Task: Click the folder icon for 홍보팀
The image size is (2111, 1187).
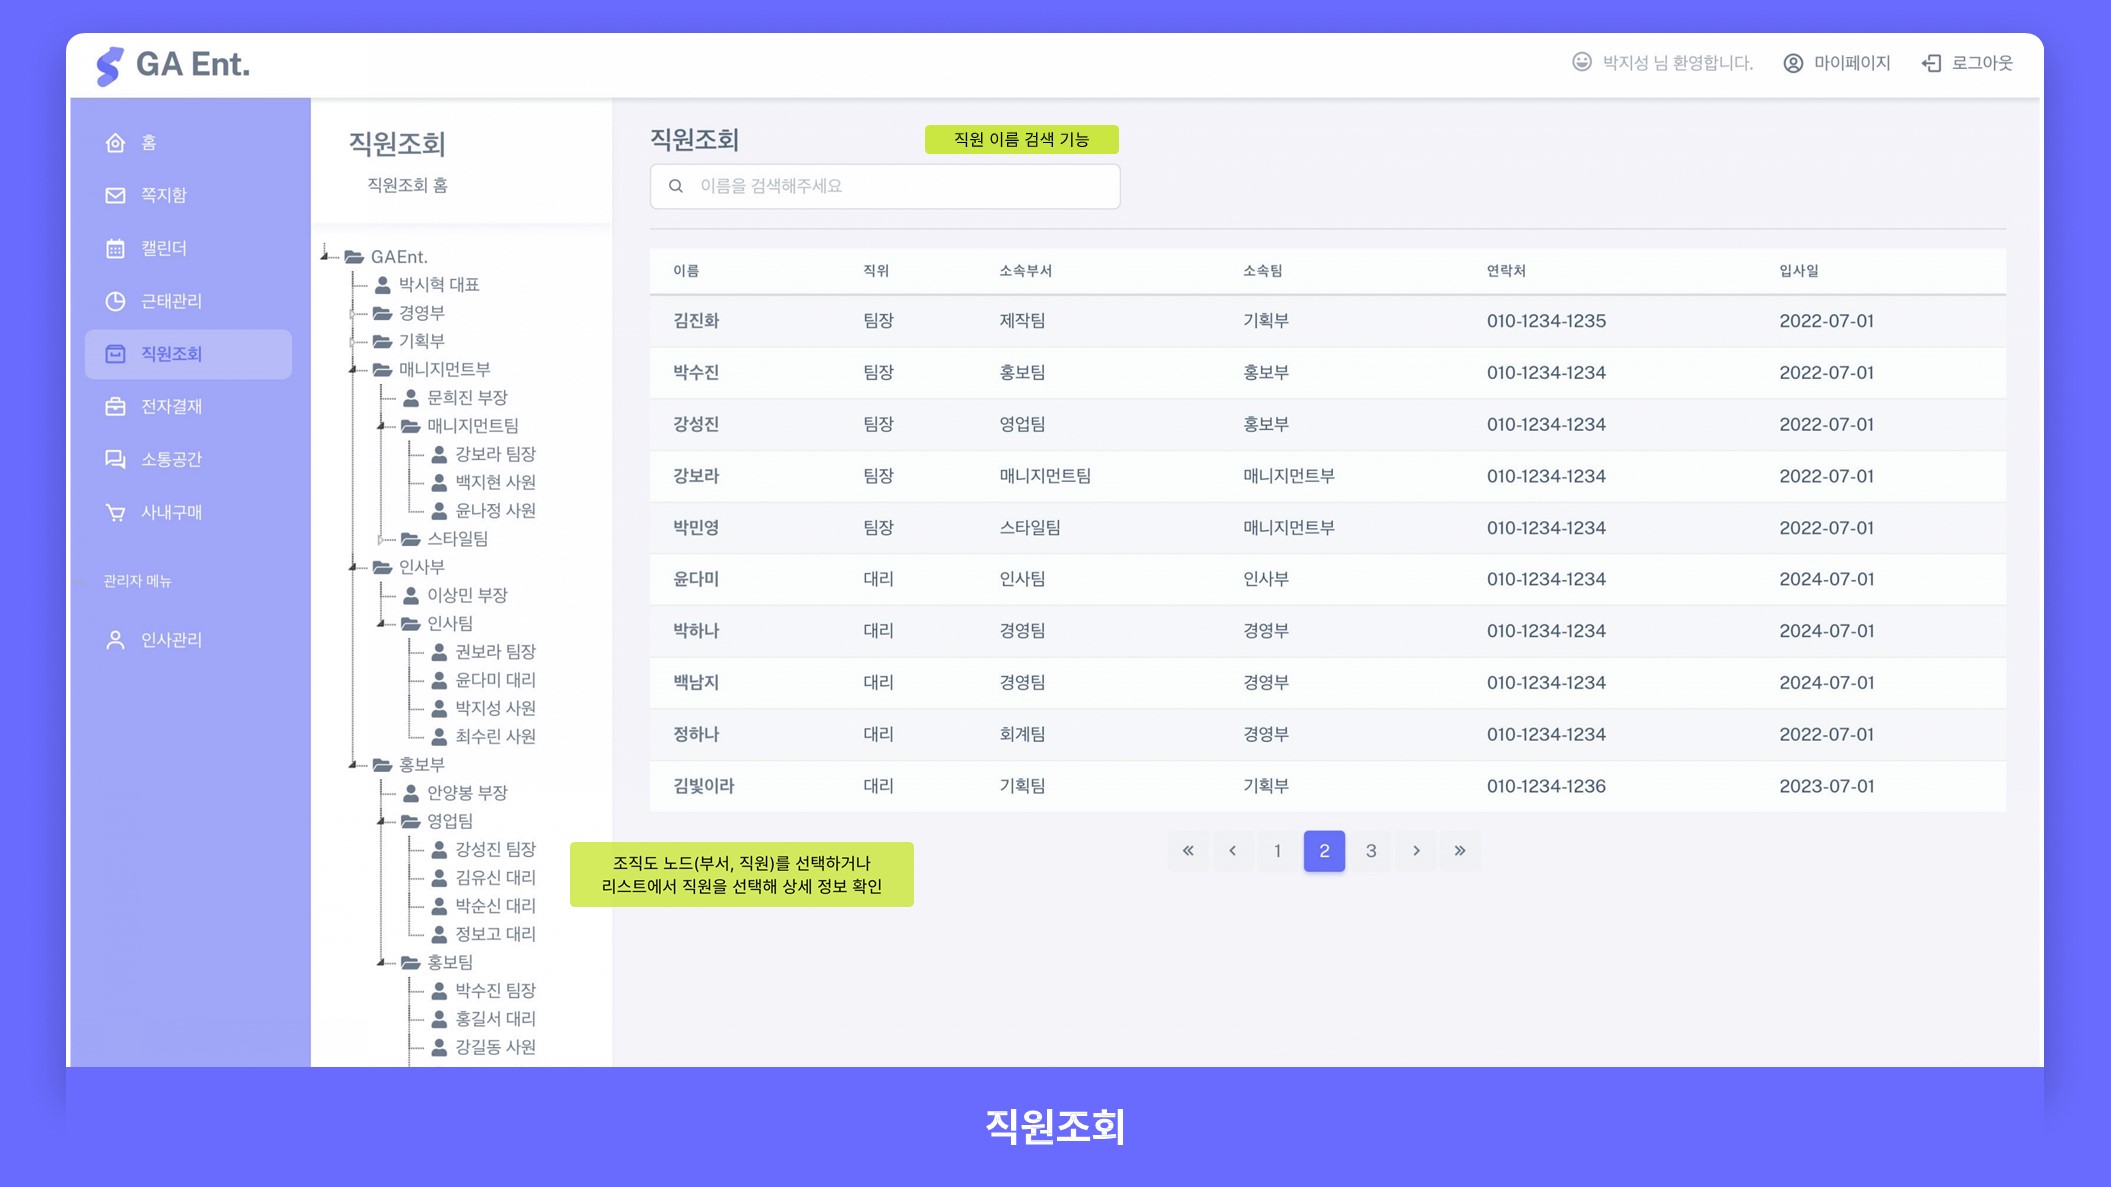Action: click(x=410, y=962)
